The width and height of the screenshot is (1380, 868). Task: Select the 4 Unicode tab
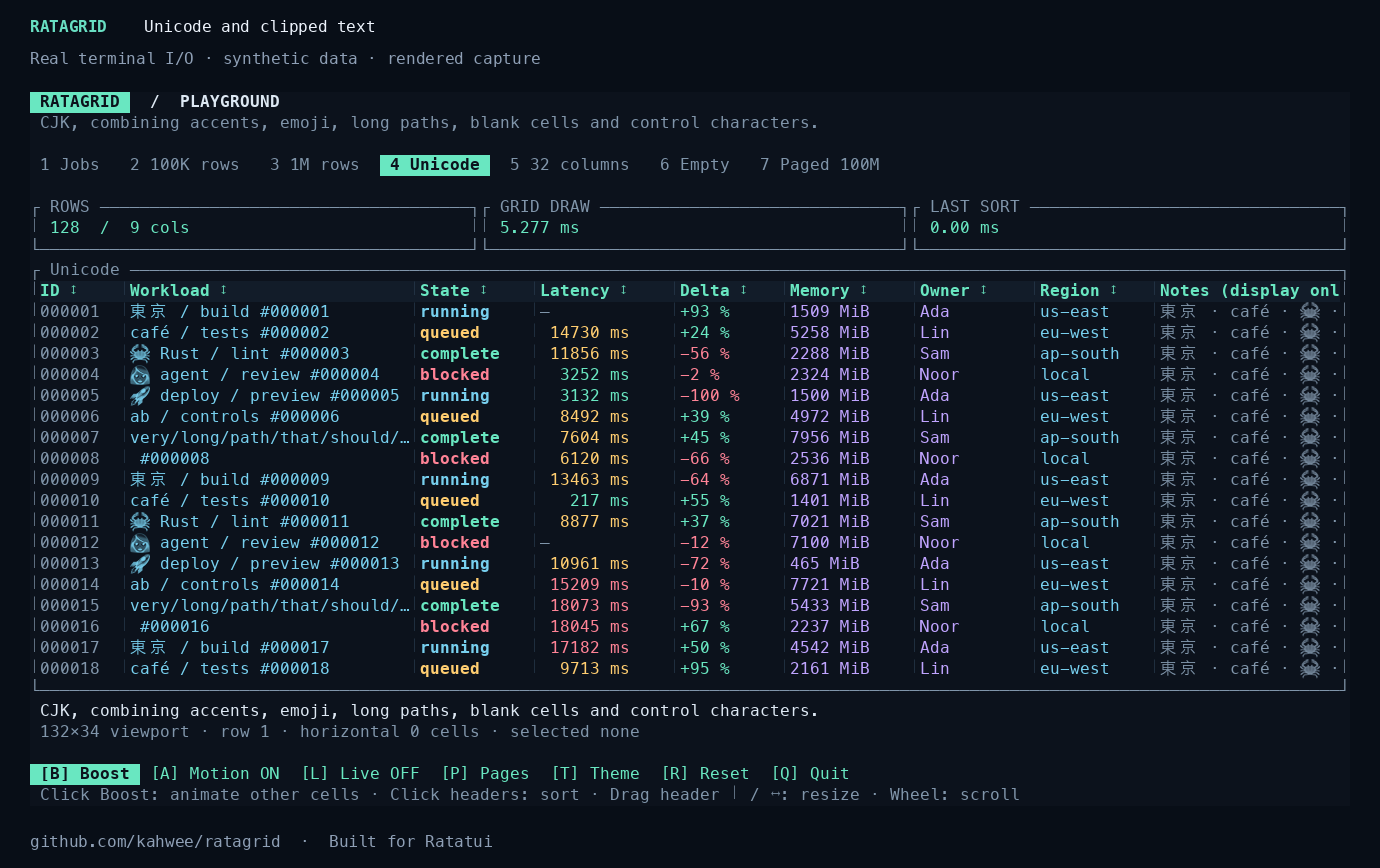tap(435, 164)
